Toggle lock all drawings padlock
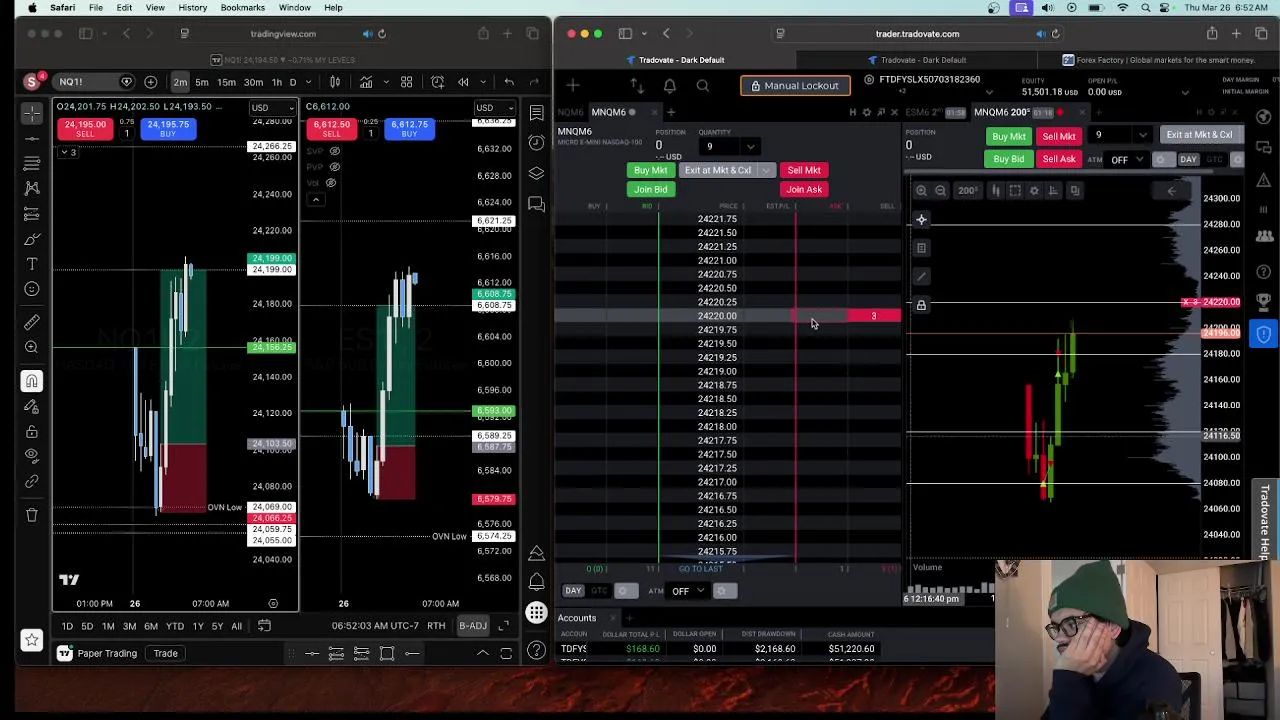Viewport: 1280px width, 720px height. point(32,431)
